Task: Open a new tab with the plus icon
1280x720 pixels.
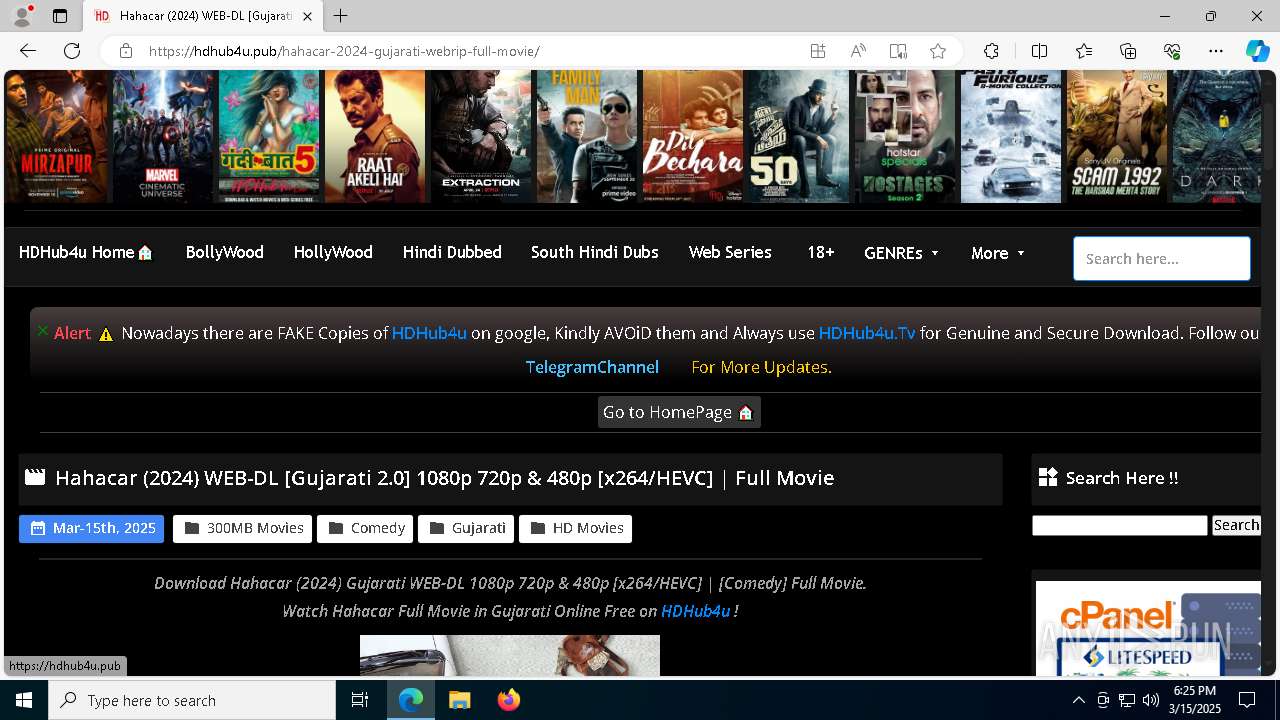Action: tap(341, 16)
